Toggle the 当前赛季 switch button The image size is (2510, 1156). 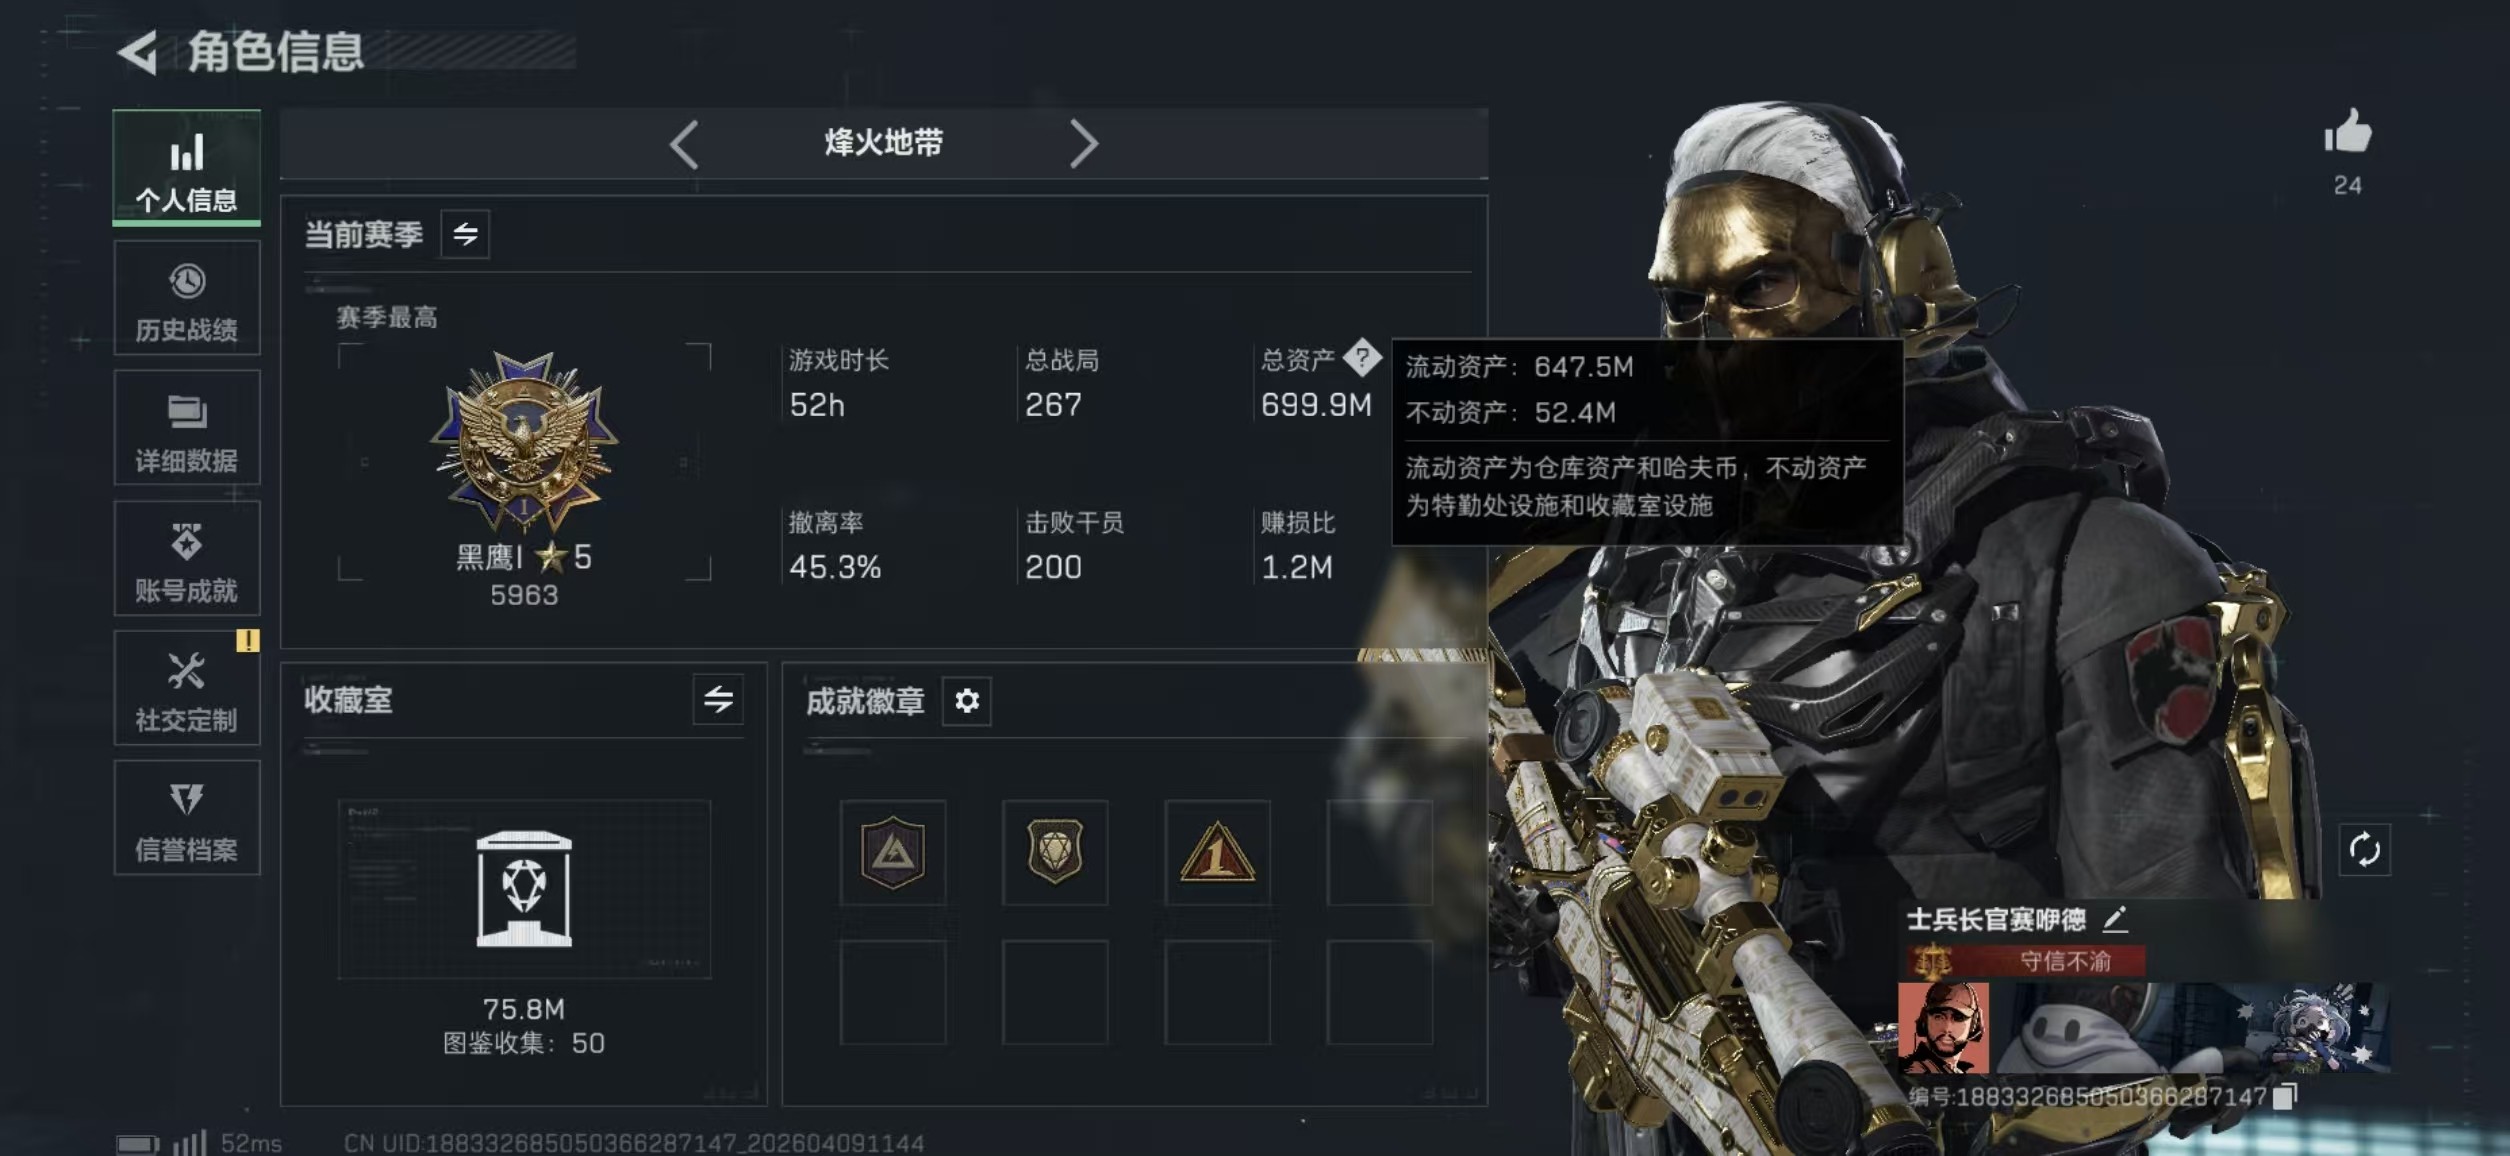465,235
